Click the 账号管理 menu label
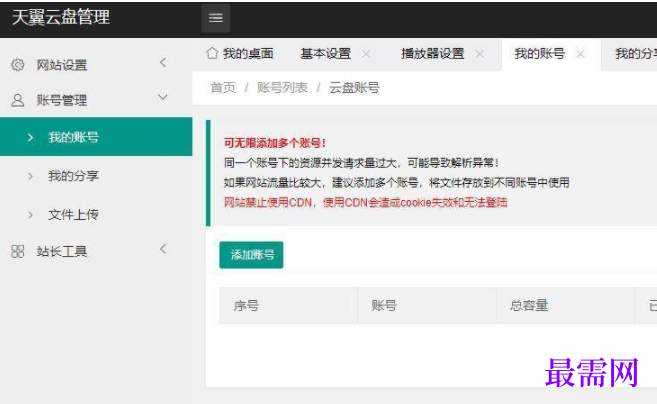 [x=62, y=100]
